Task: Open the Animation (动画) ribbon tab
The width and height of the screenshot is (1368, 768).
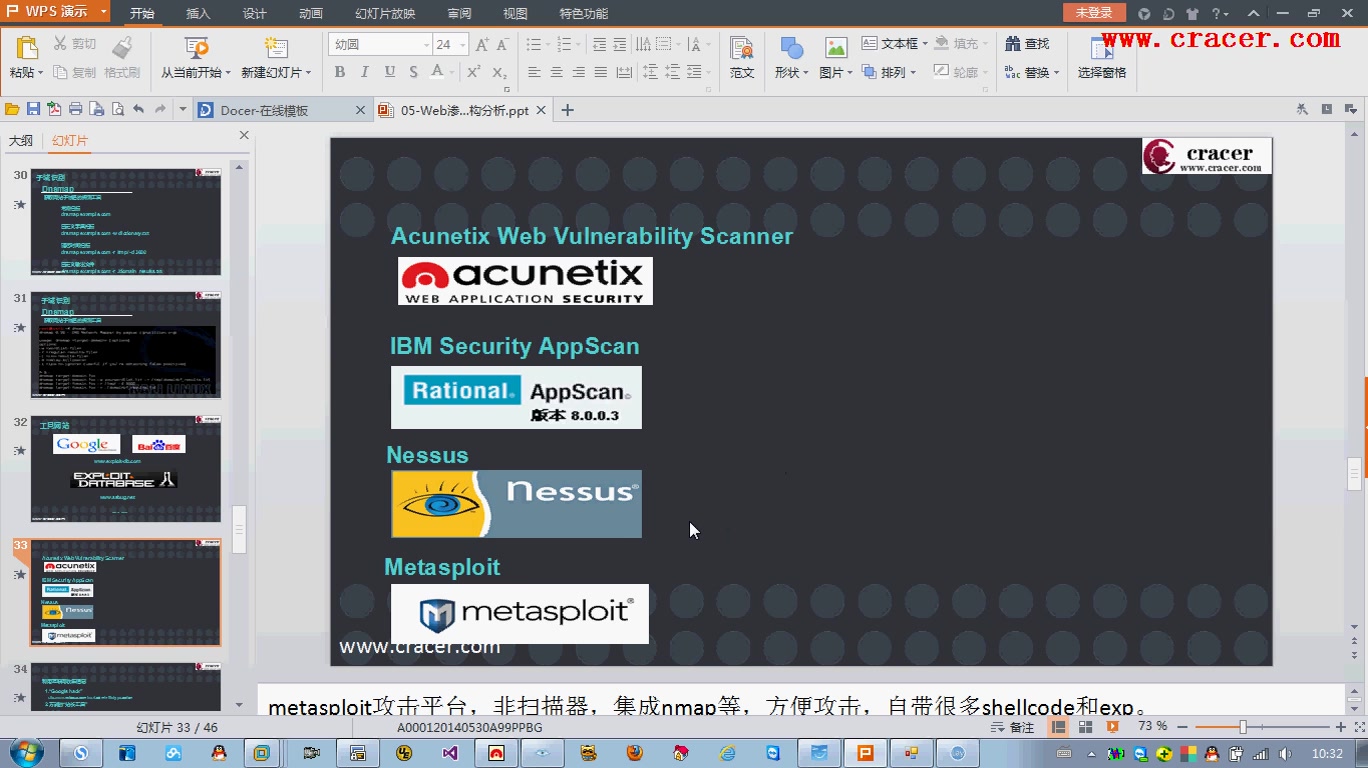Action: click(x=311, y=13)
